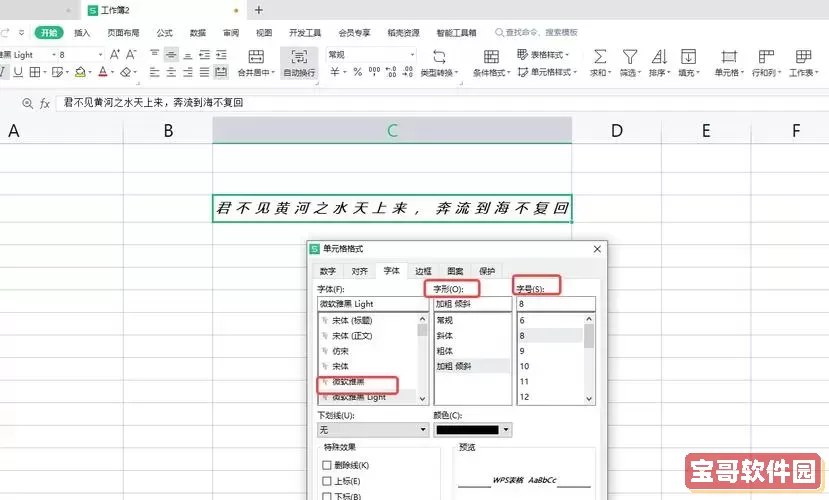Viewport: 829px width, 500px height.
Task: Click the 填充 fill icon
Action: pos(688,57)
